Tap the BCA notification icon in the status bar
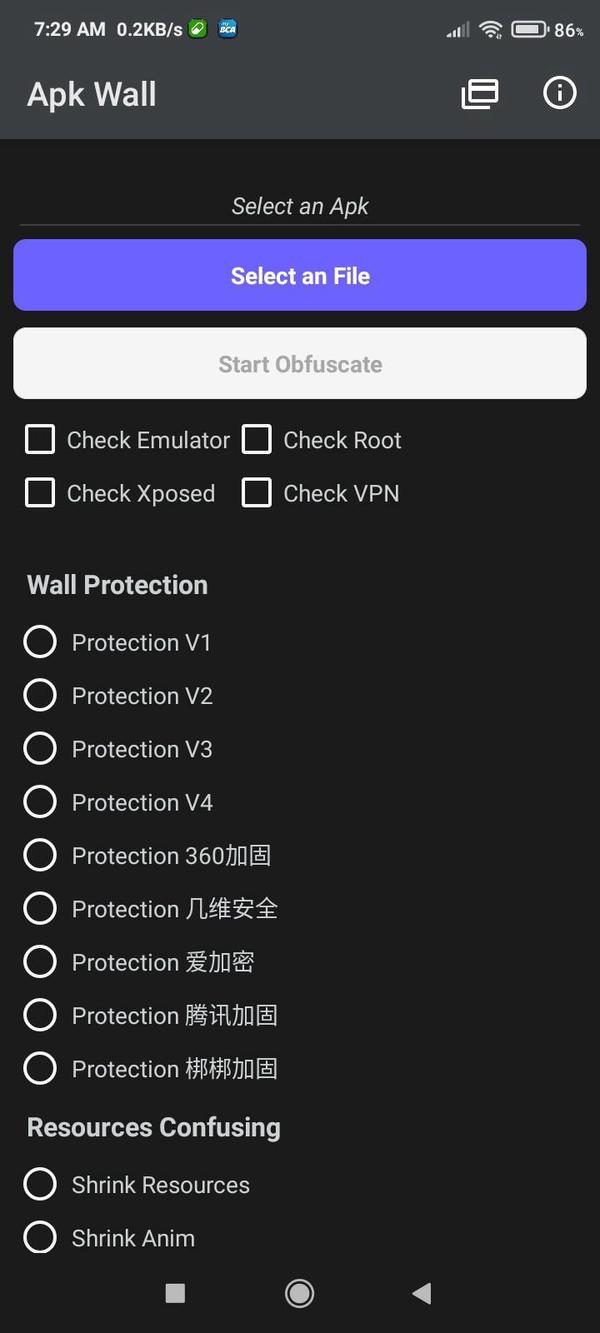 pos(226,29)
